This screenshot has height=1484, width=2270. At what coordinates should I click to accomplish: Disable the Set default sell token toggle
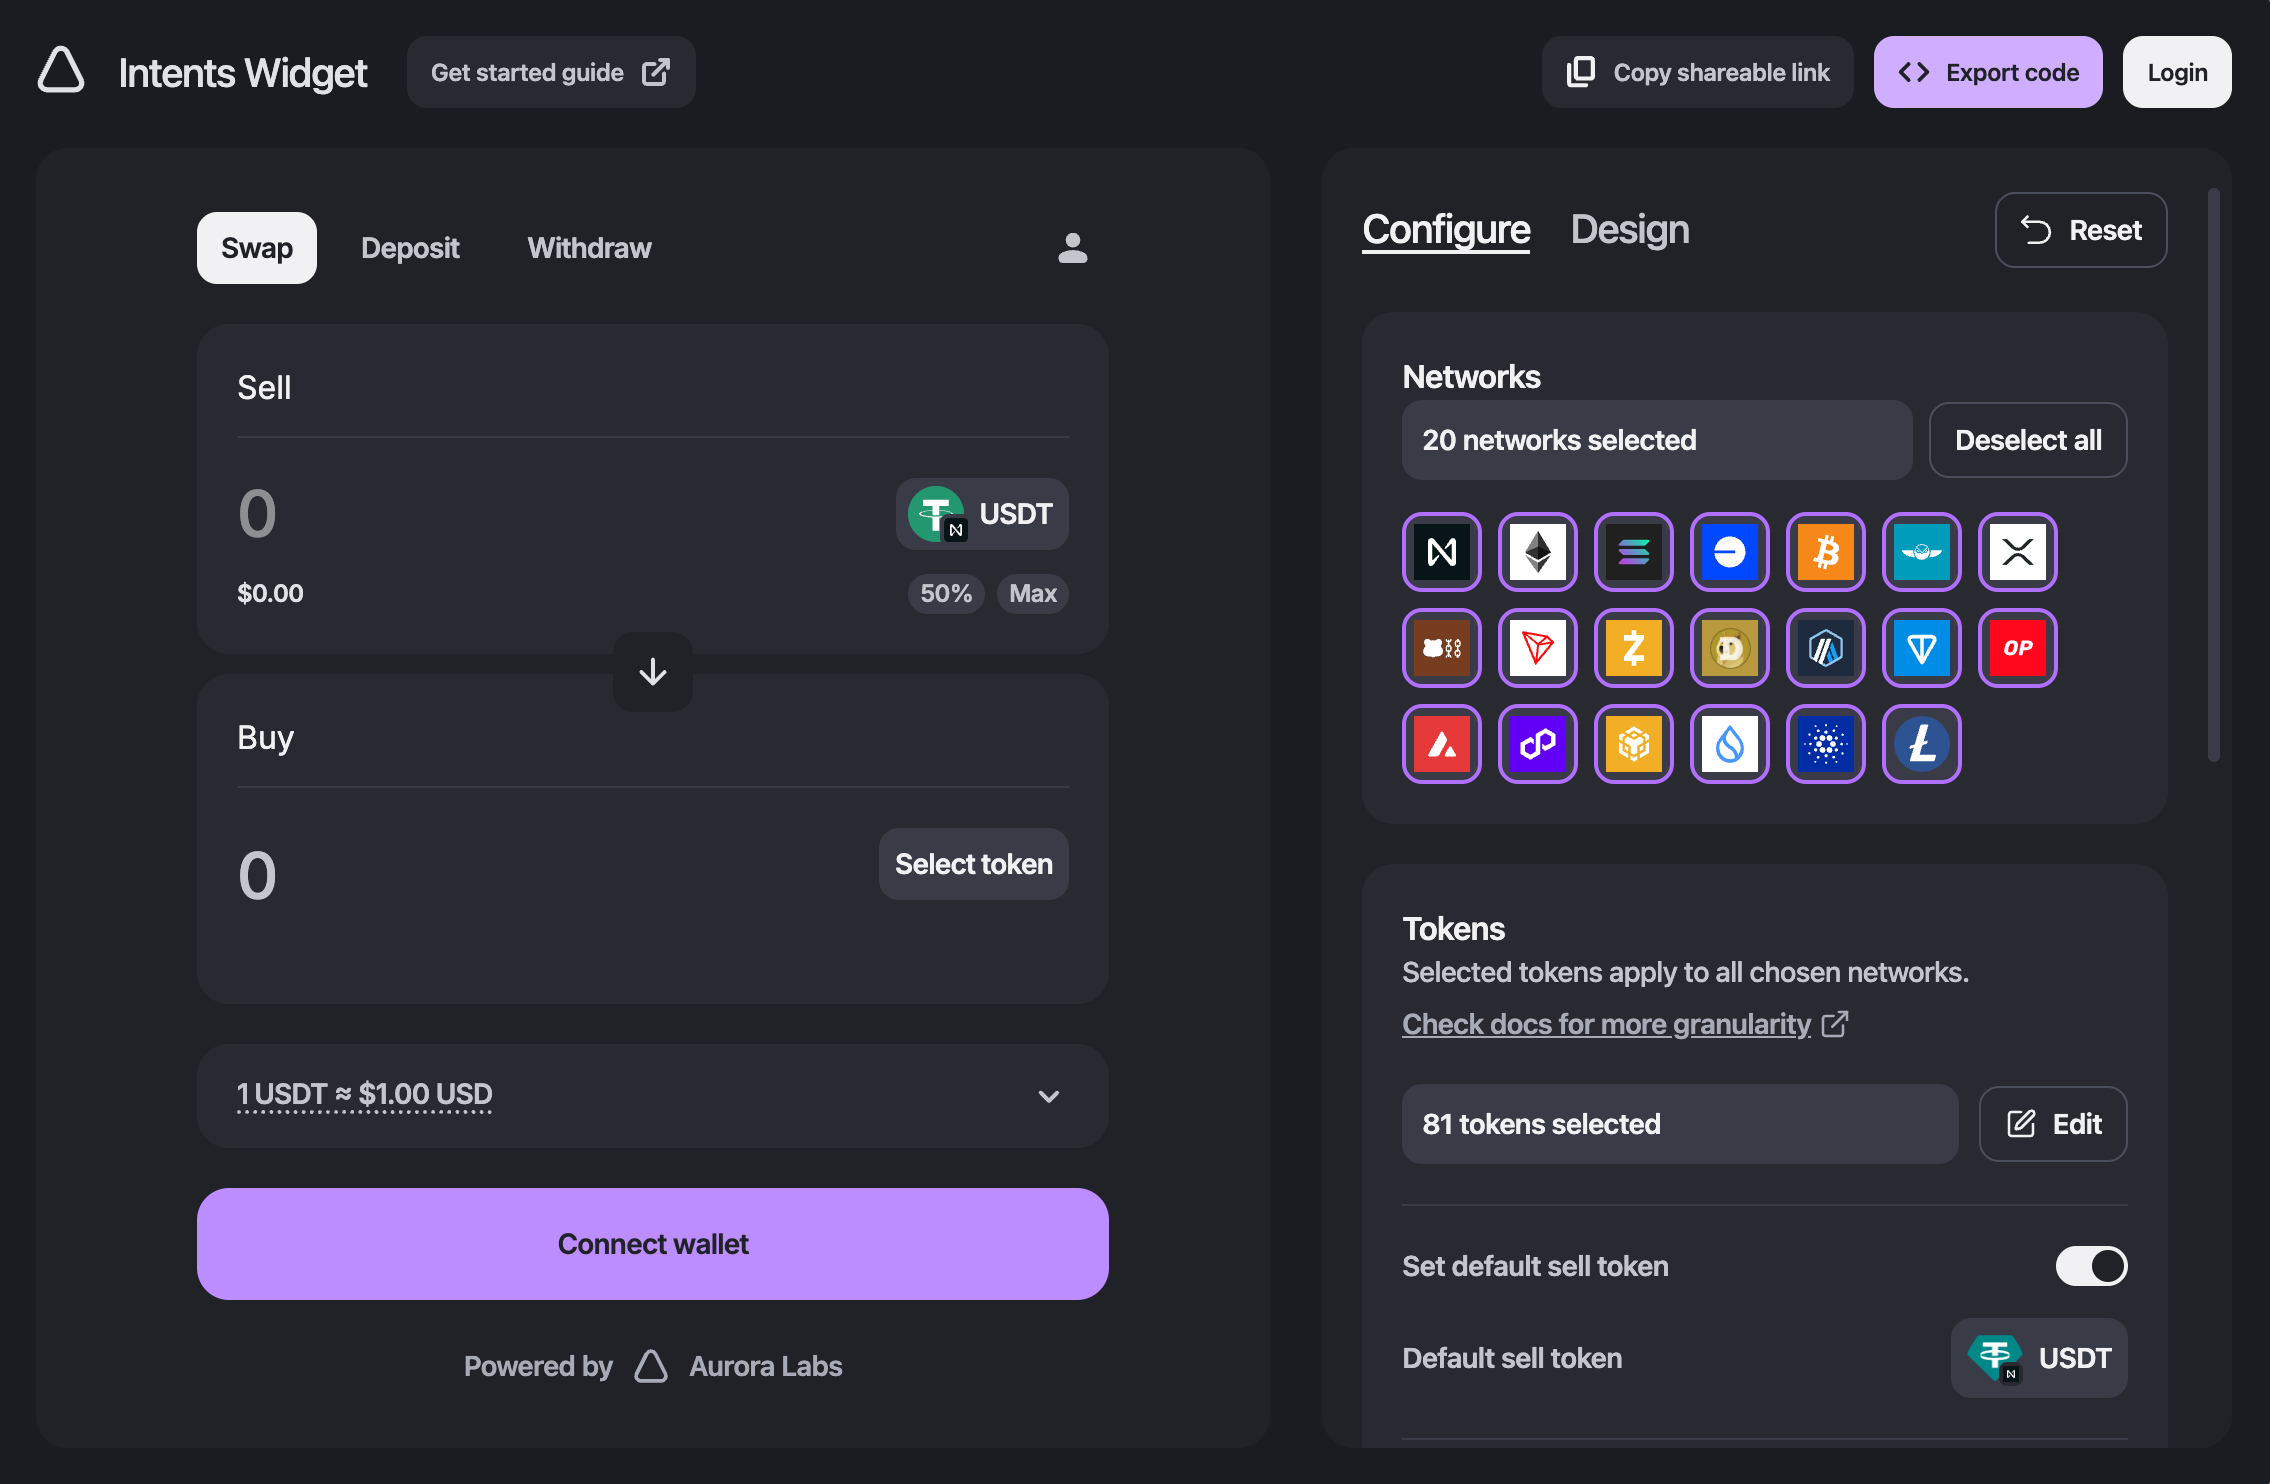click(2090, 1266)
